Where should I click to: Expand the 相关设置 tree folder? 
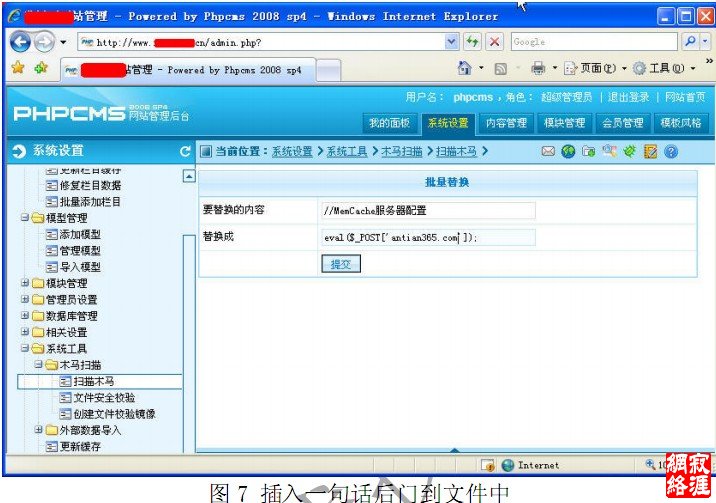click(25, 332)
